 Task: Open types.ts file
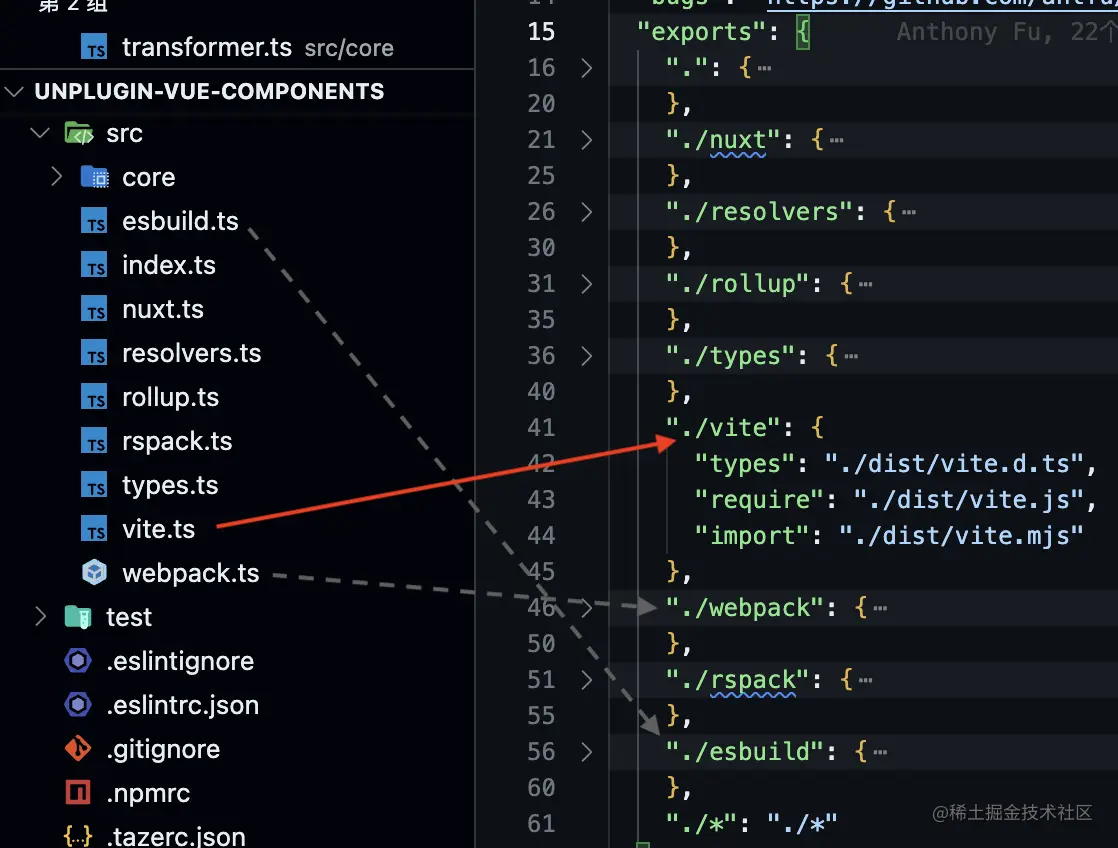[170, 486]
